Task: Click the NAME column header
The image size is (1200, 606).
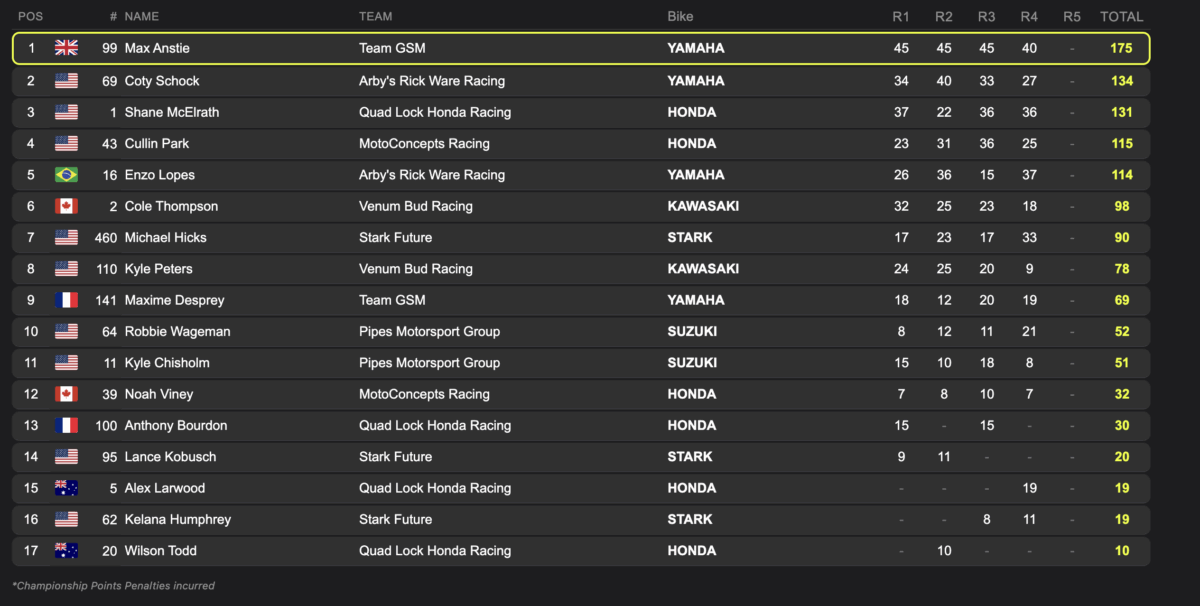Action: coord(141,17)
